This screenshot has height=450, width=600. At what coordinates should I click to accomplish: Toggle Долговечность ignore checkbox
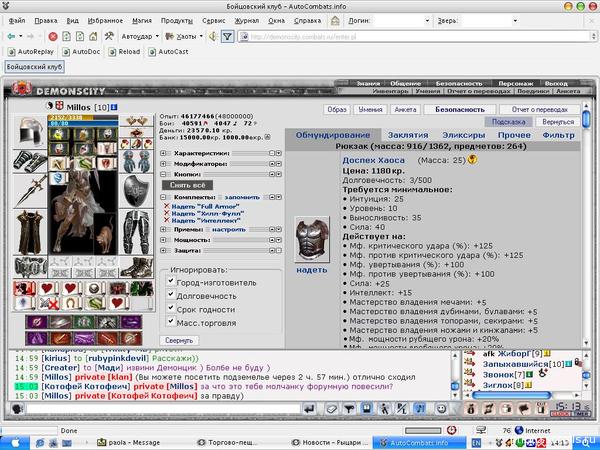171,295
